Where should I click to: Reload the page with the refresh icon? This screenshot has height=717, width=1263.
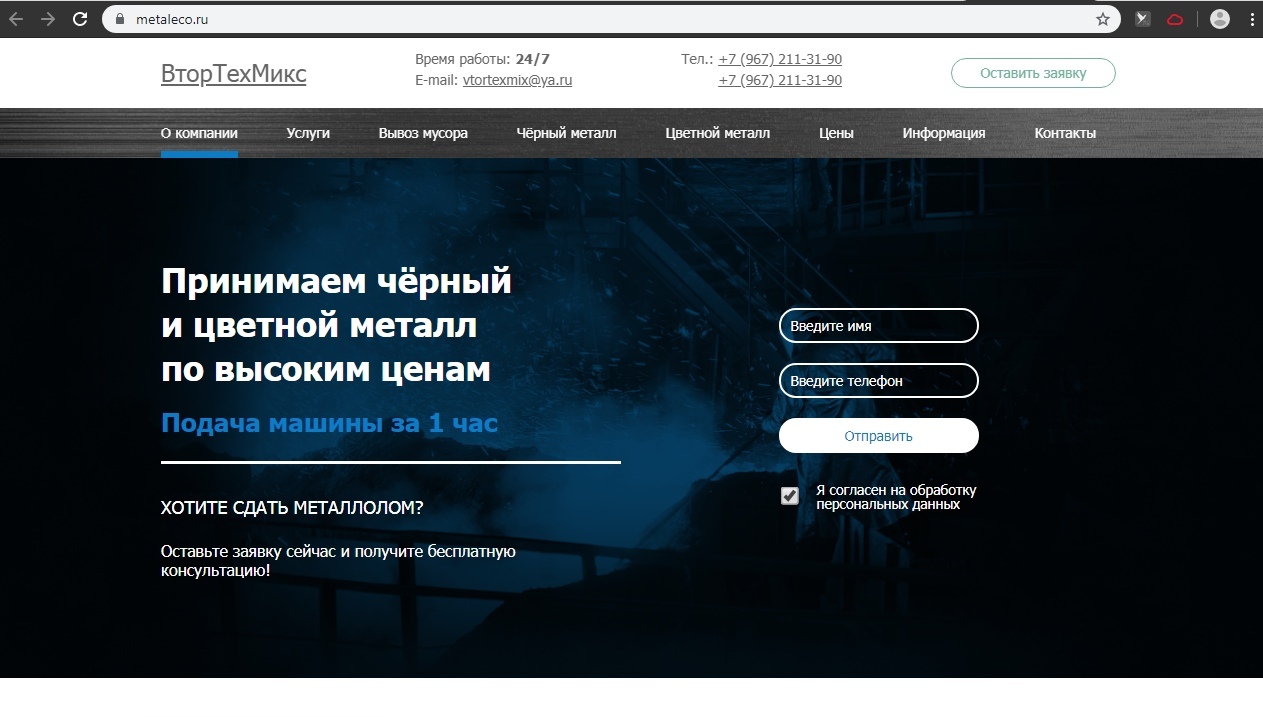tap(80, 19)
